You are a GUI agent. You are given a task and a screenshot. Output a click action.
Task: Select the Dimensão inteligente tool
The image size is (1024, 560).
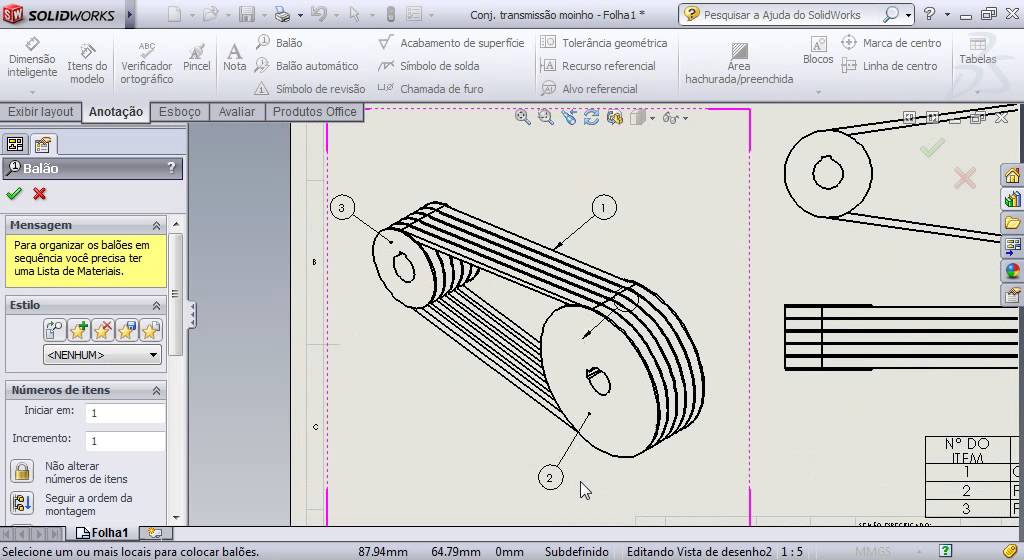[x=32, y=59]
